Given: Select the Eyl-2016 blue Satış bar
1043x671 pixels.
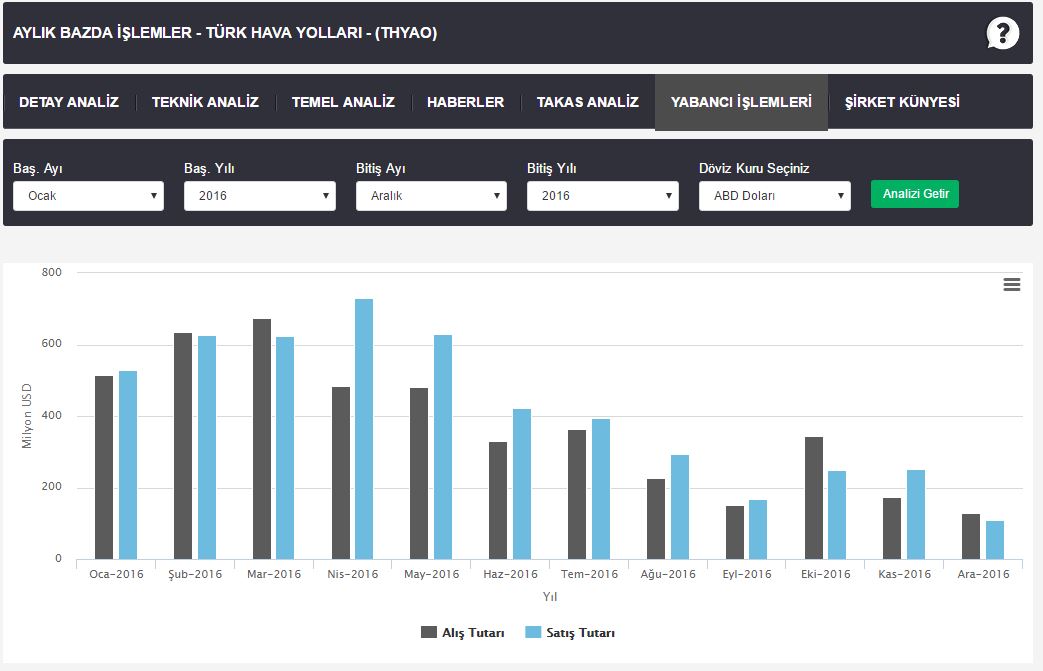Looking at the screenshot, I should coord(758,529).
